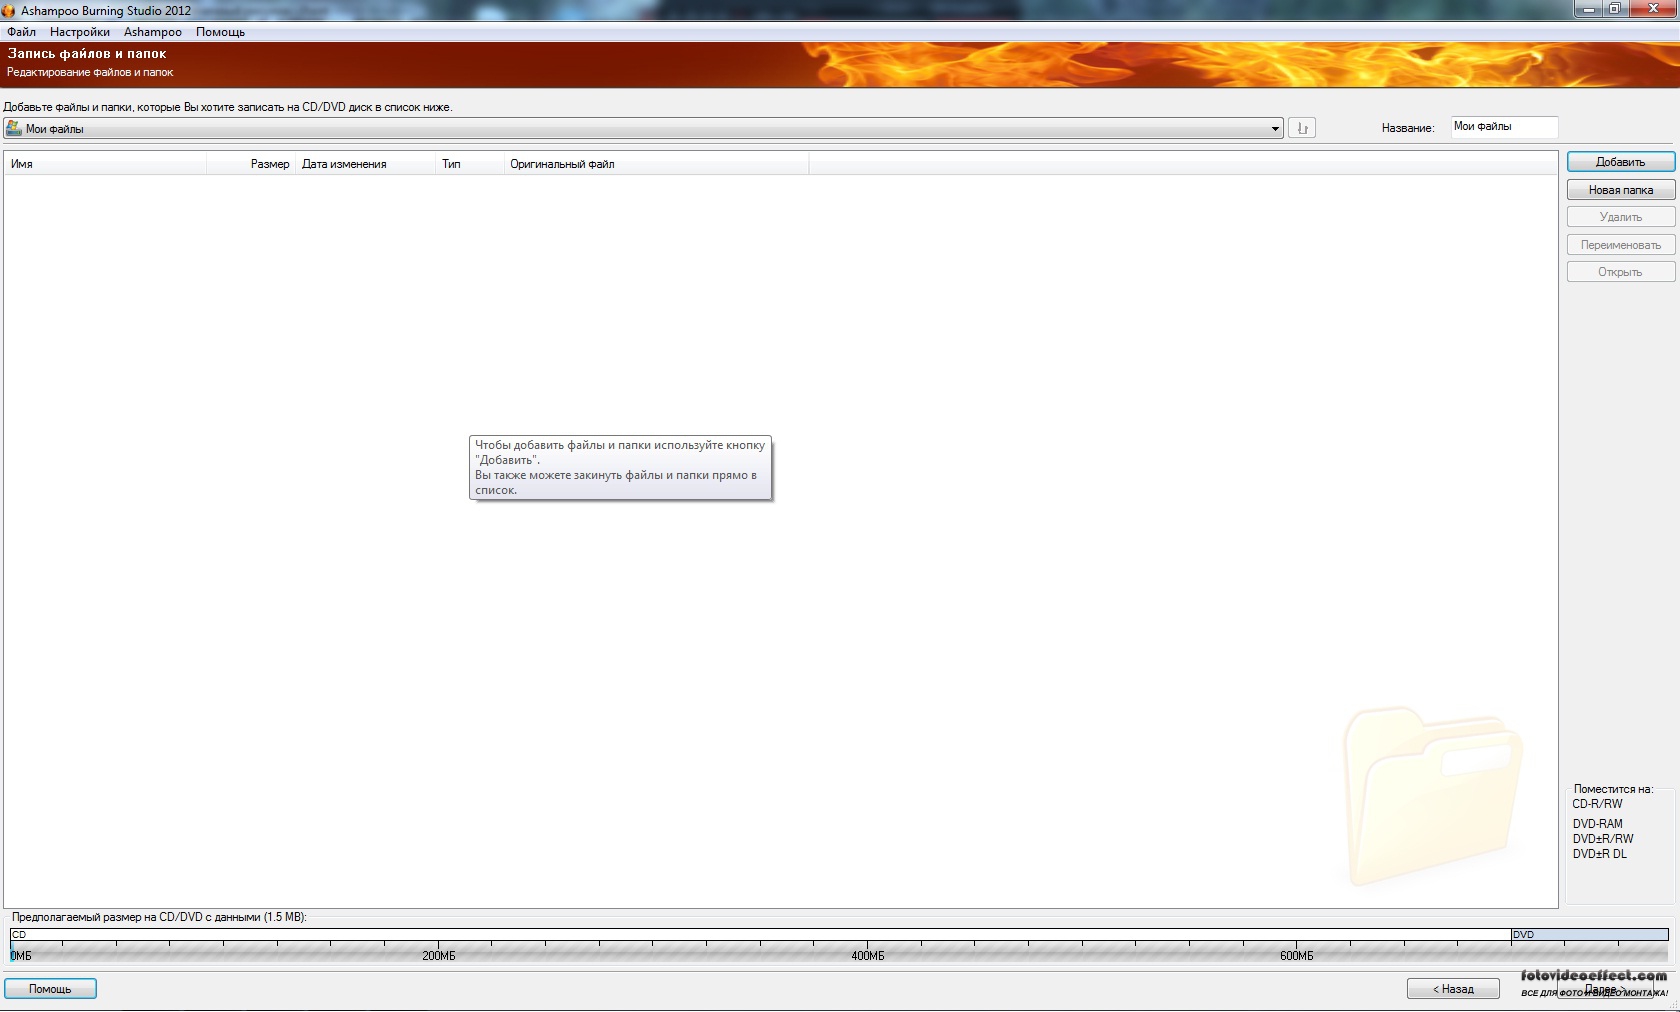Open the Файл menu
Screen dimensions: 1680x1012
point(21,32)
